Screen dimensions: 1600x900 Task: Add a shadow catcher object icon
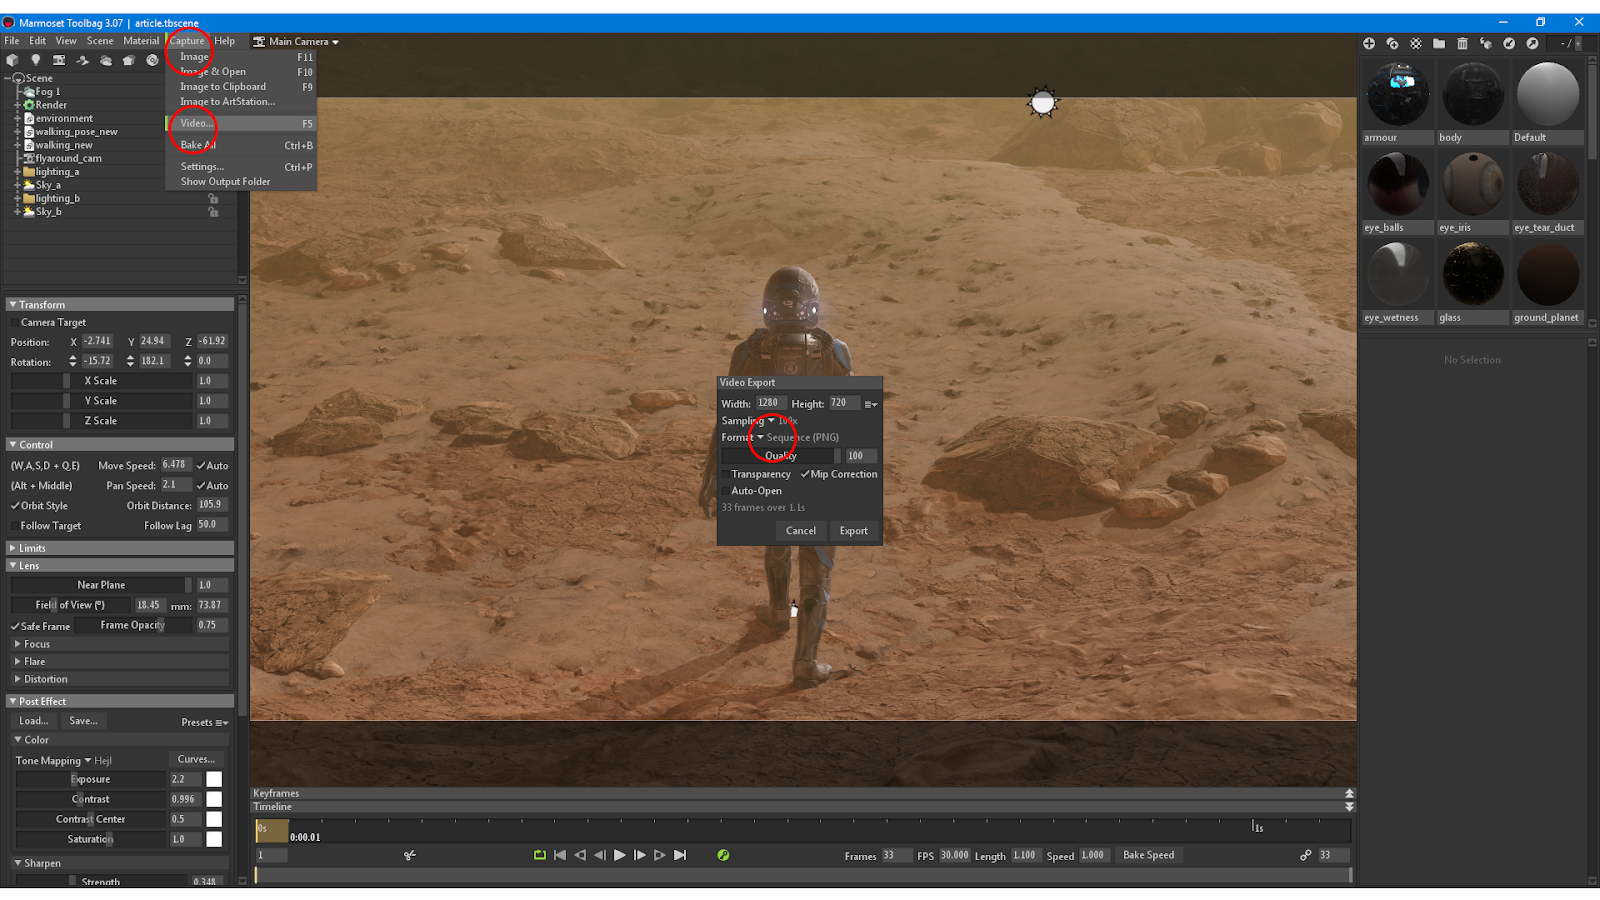click(x=82, y=60)
